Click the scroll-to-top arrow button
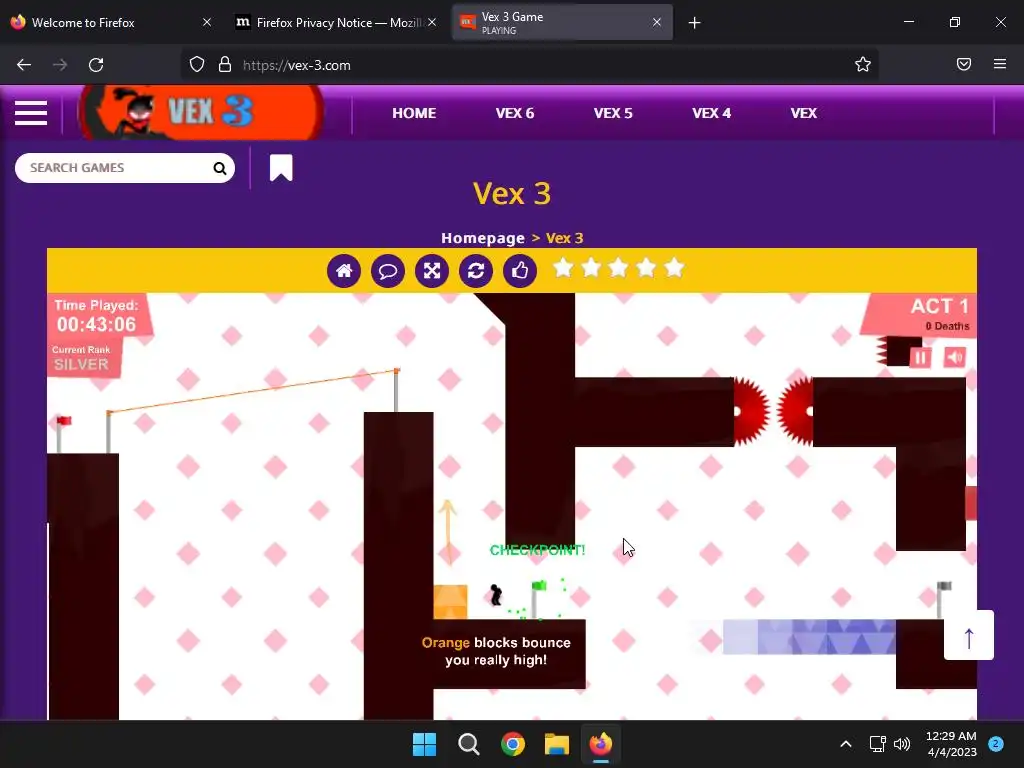1024x768 pixels. [x=968, y=635]
